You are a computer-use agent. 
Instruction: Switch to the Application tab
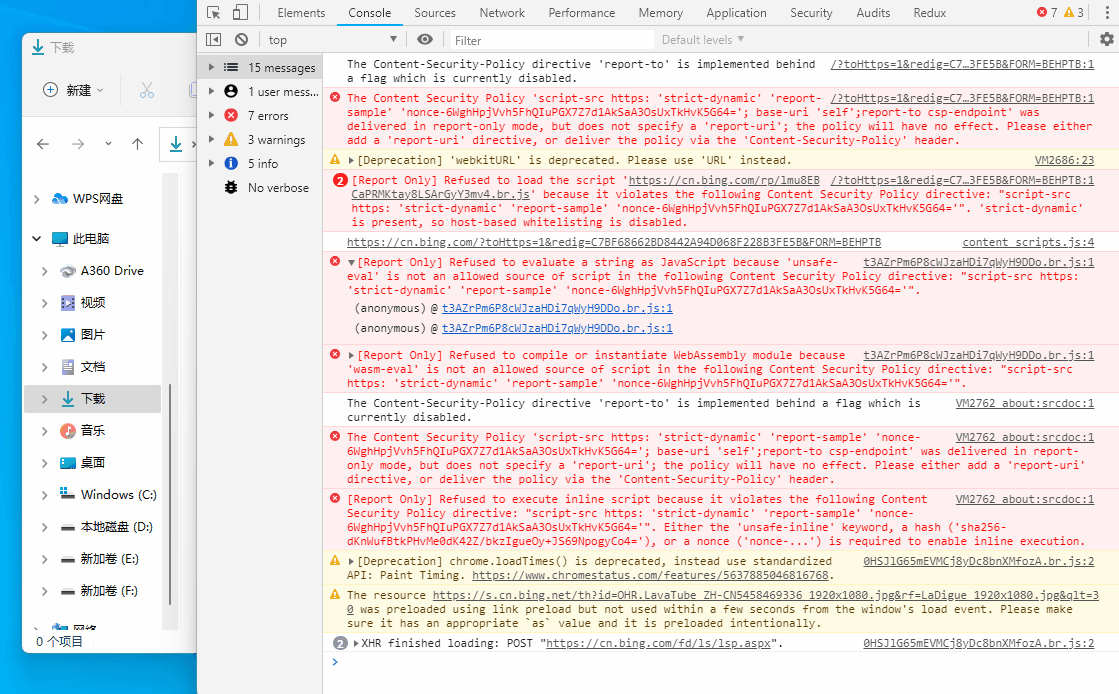click(736, 13)
